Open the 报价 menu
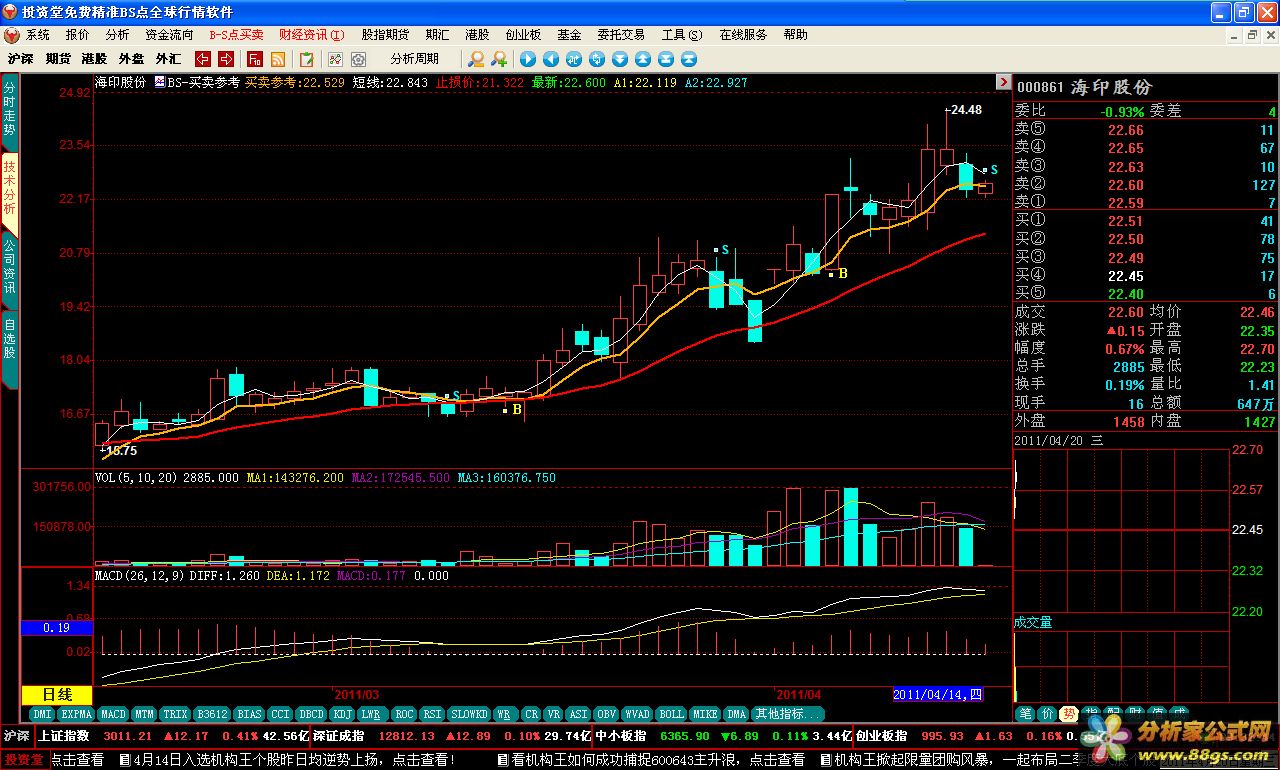Screen dimensions: 1280x770 (77, 35)
